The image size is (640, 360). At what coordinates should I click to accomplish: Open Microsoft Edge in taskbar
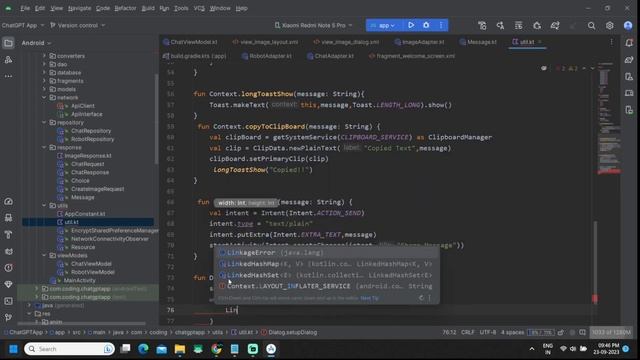click(143, 349)
